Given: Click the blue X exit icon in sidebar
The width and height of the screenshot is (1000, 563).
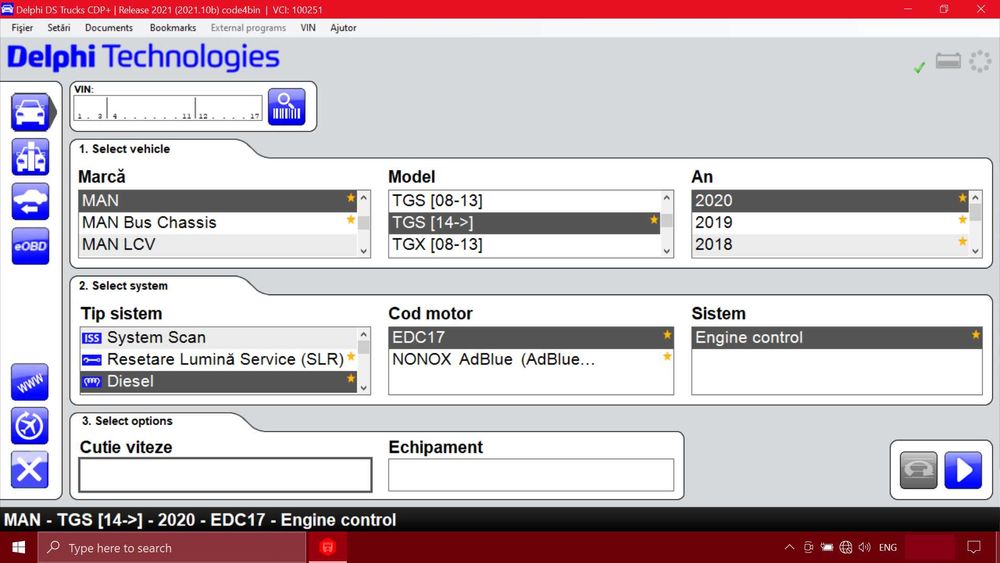Looking at the screenshot, I should coord(29,470).
